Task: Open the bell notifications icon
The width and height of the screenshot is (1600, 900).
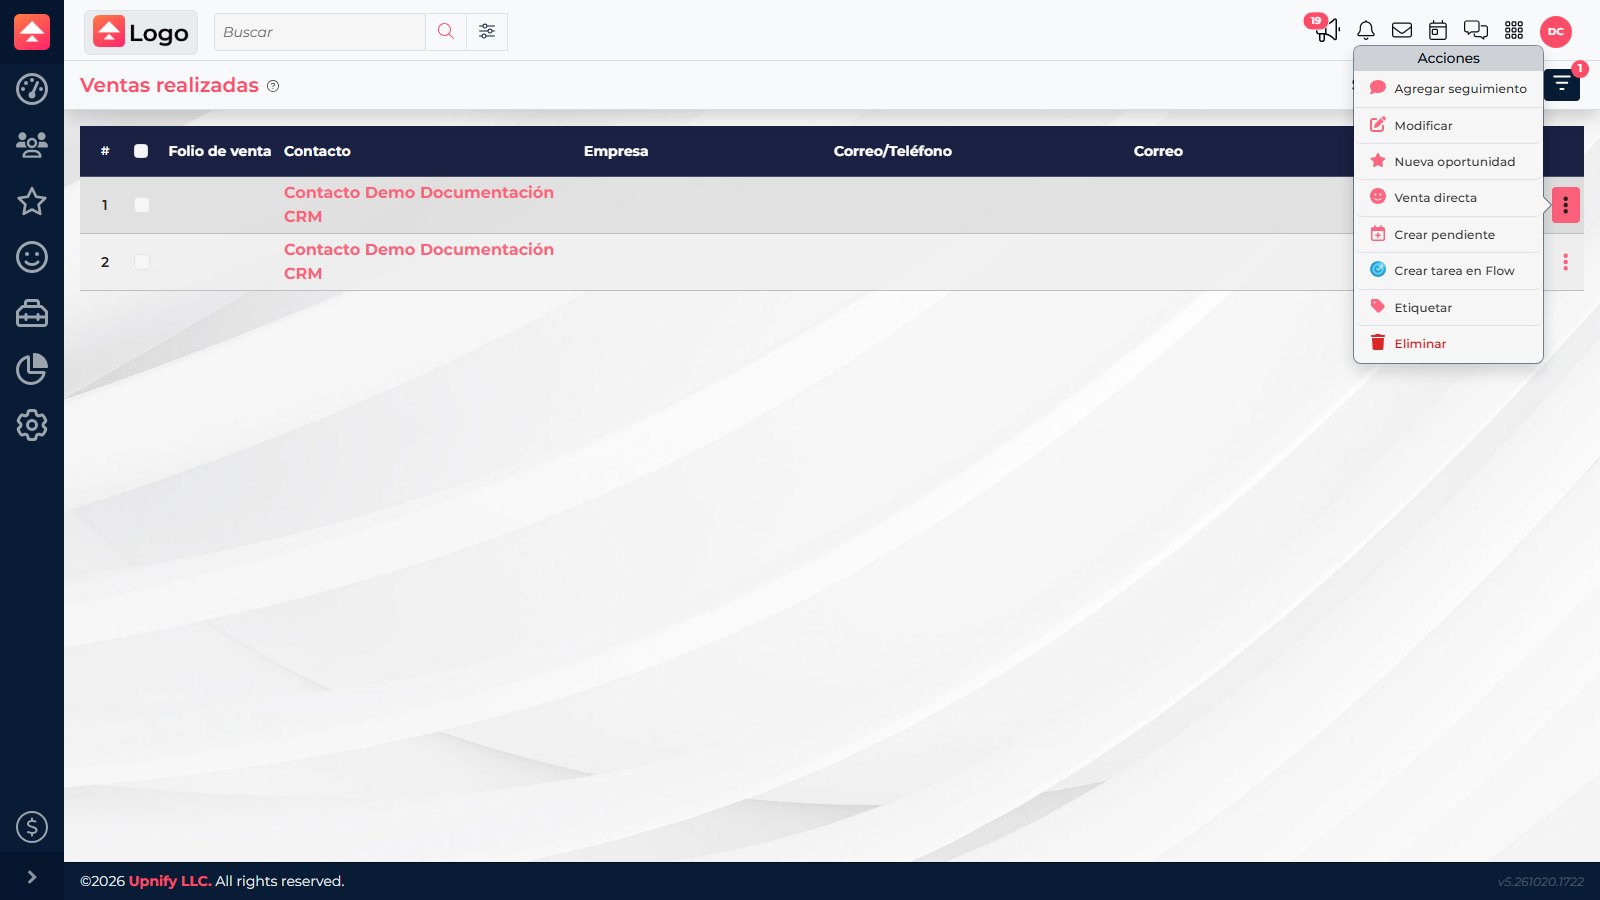Action: (1366, 30)
